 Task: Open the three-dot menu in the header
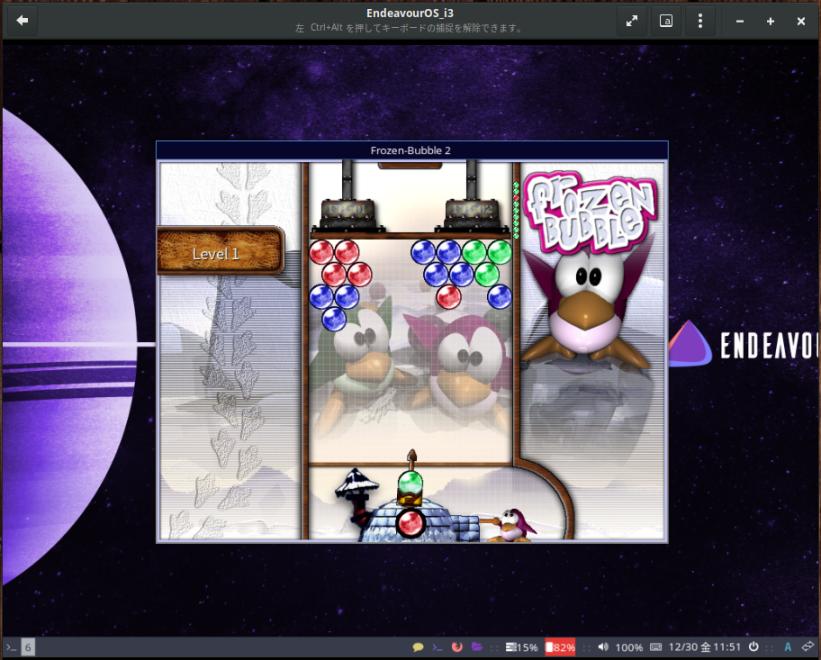[700, 21]
